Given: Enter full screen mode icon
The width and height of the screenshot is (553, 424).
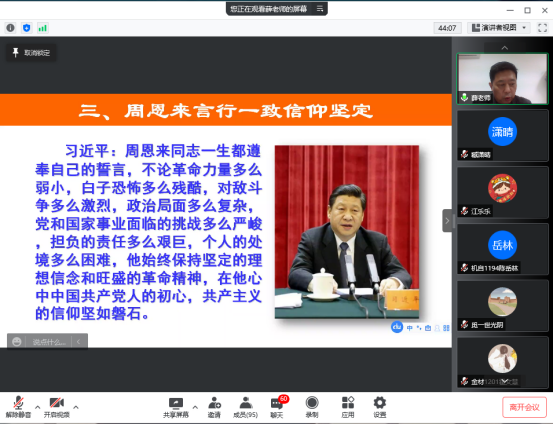Looking at the screenshot, I should click(x=542, y=28).
